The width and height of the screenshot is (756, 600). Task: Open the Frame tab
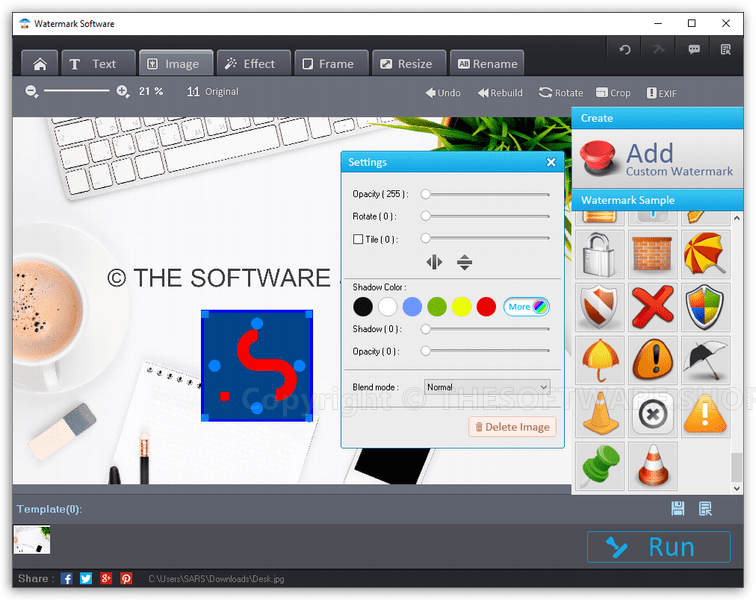(x=331, y=64)
